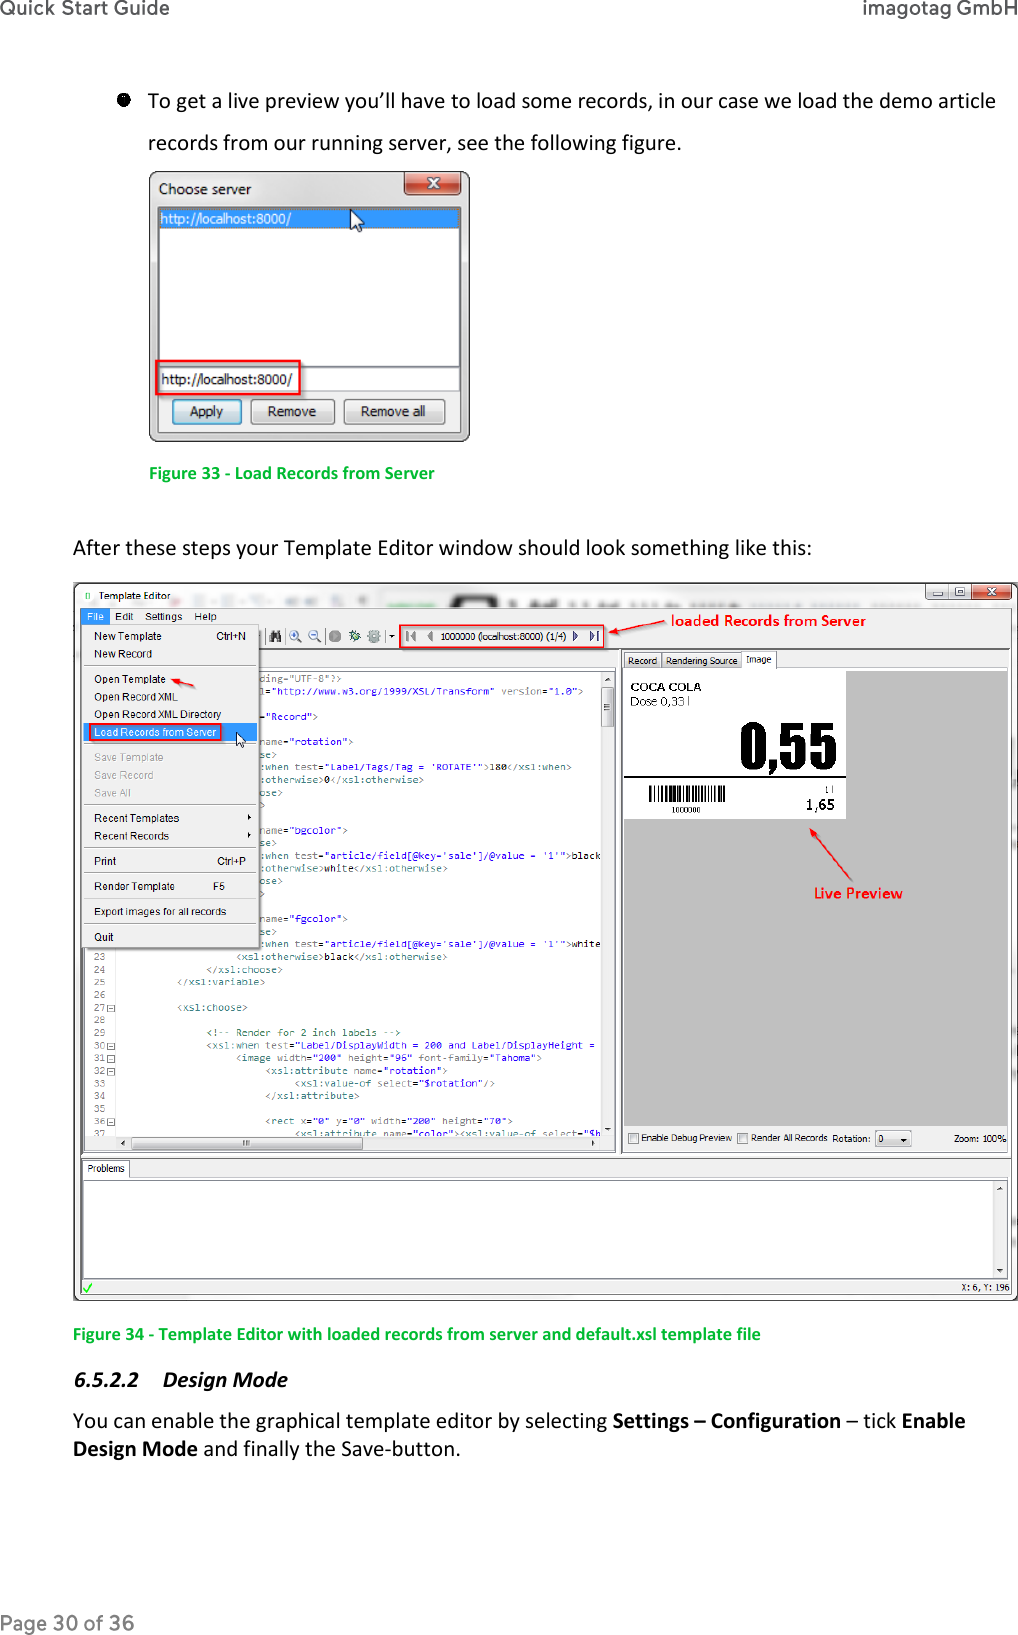
Task: Click Problems panel scrollbar down arrow
Action: [999, 1270]
